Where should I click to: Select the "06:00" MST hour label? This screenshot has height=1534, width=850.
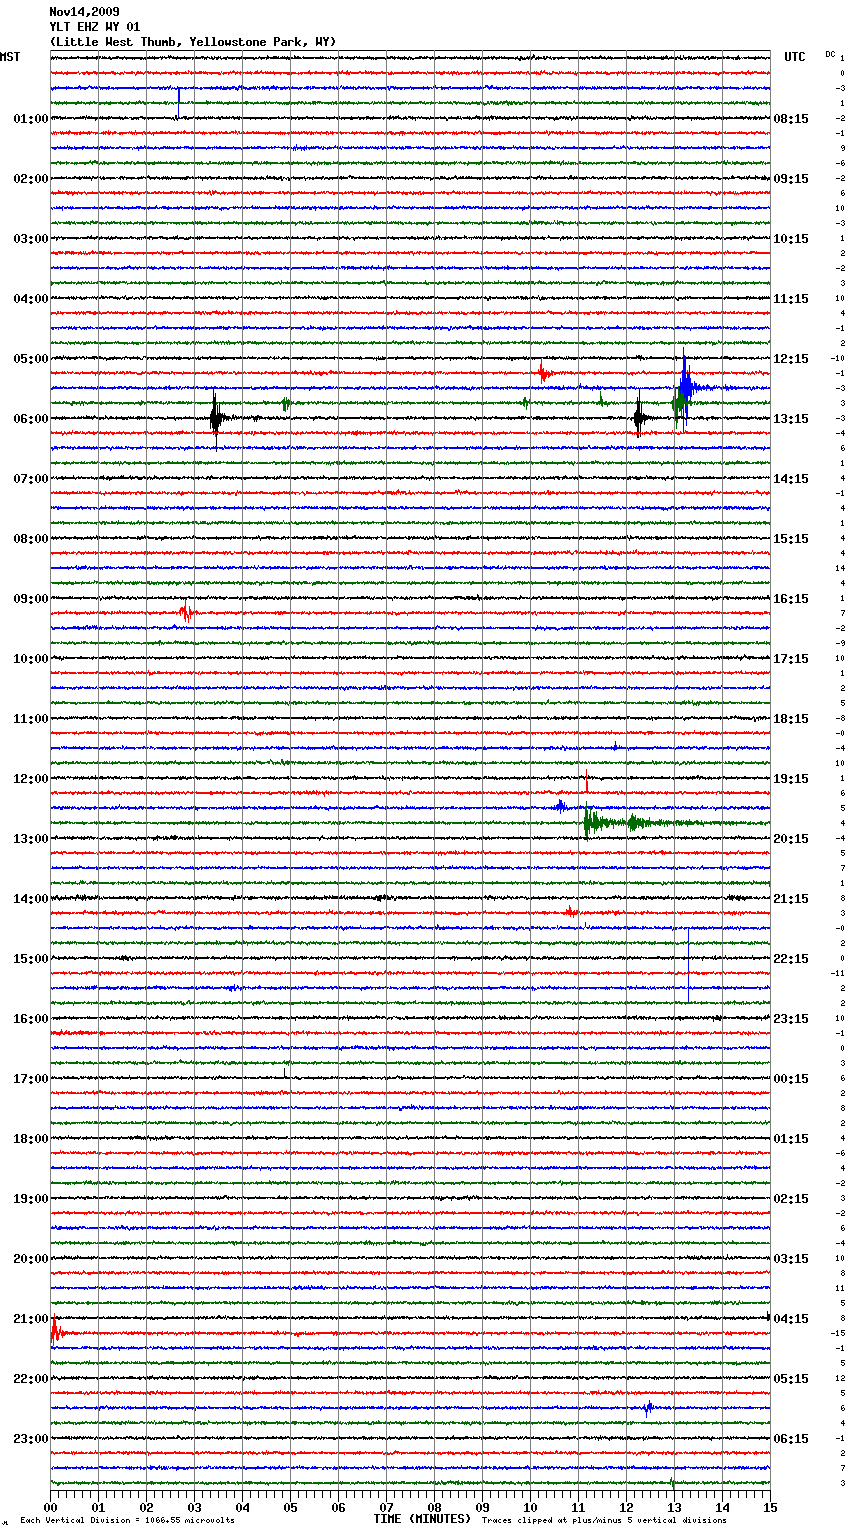pyautogui.click(x=31, y=419)
